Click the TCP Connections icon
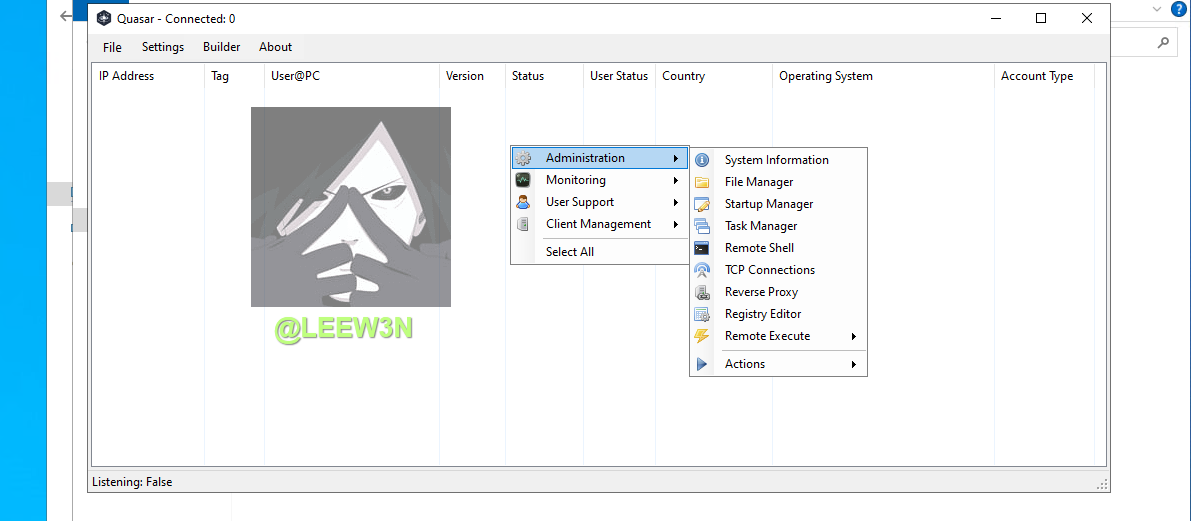This screenshot has height=521, width=1191. point(702,270)
